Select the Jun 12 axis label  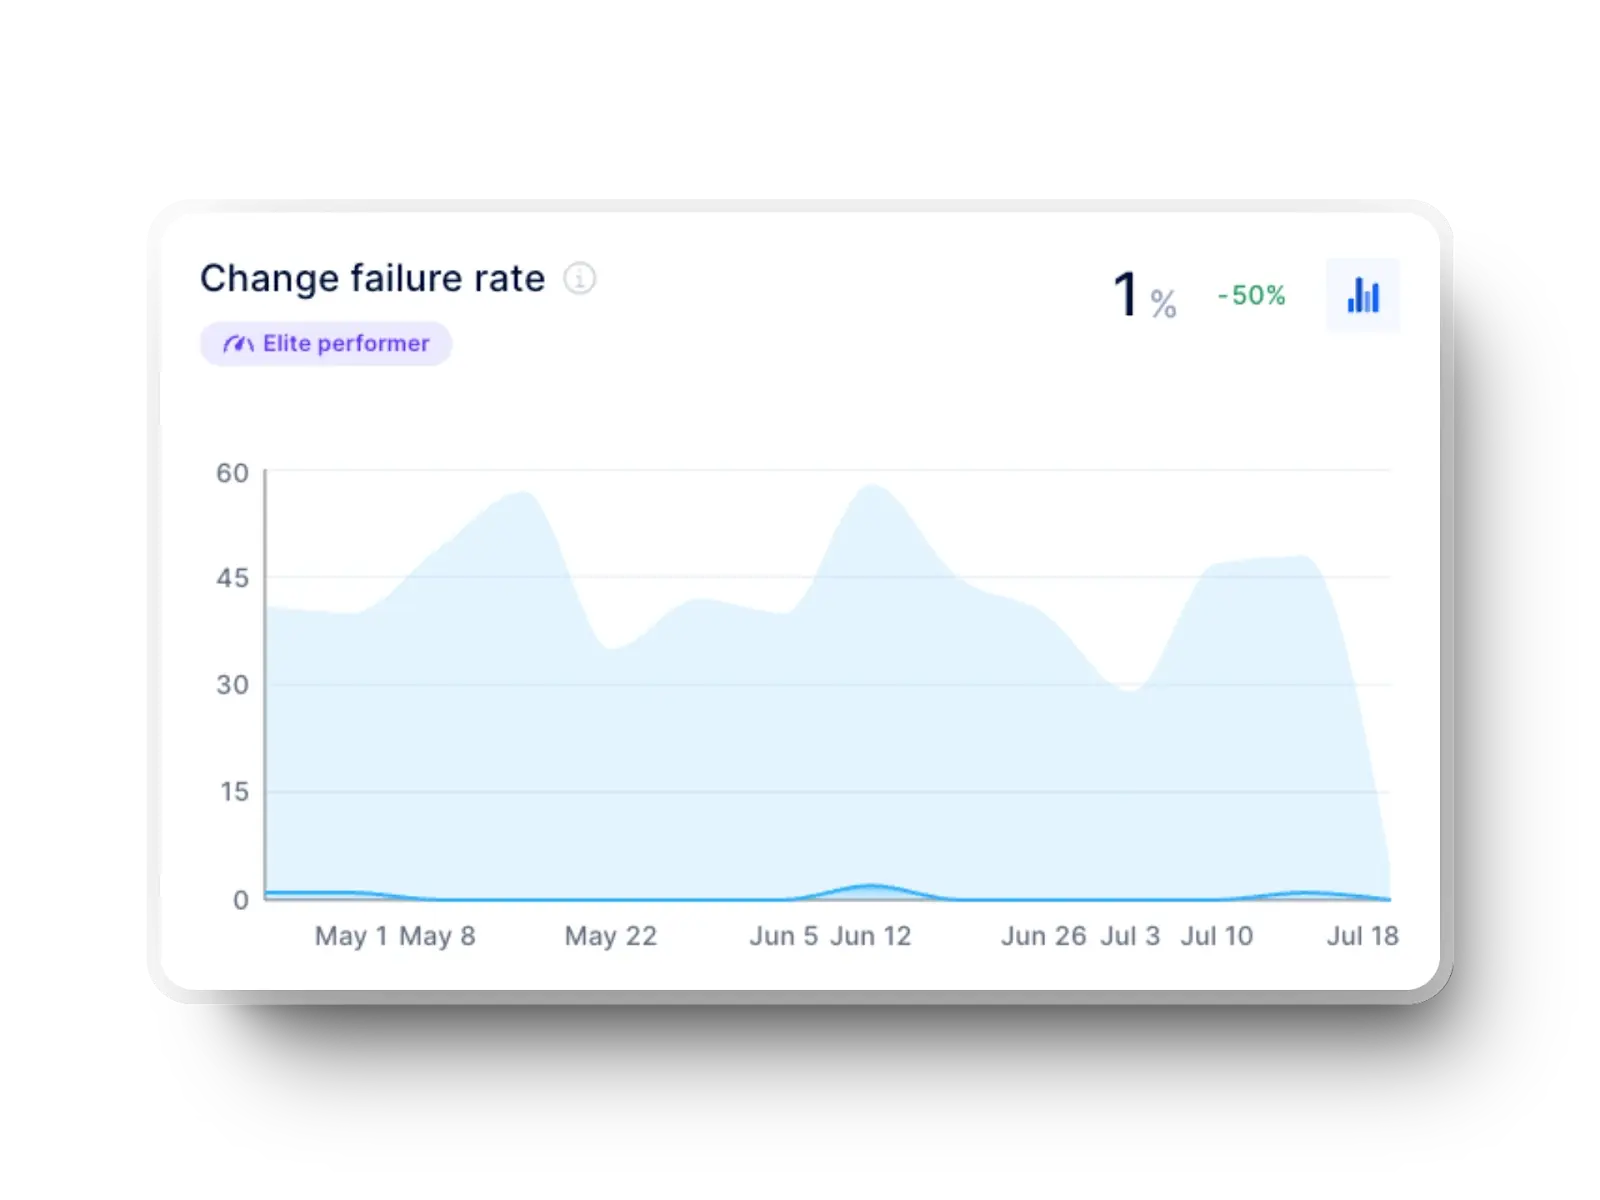pyautogui.click(x=871, y=936)
